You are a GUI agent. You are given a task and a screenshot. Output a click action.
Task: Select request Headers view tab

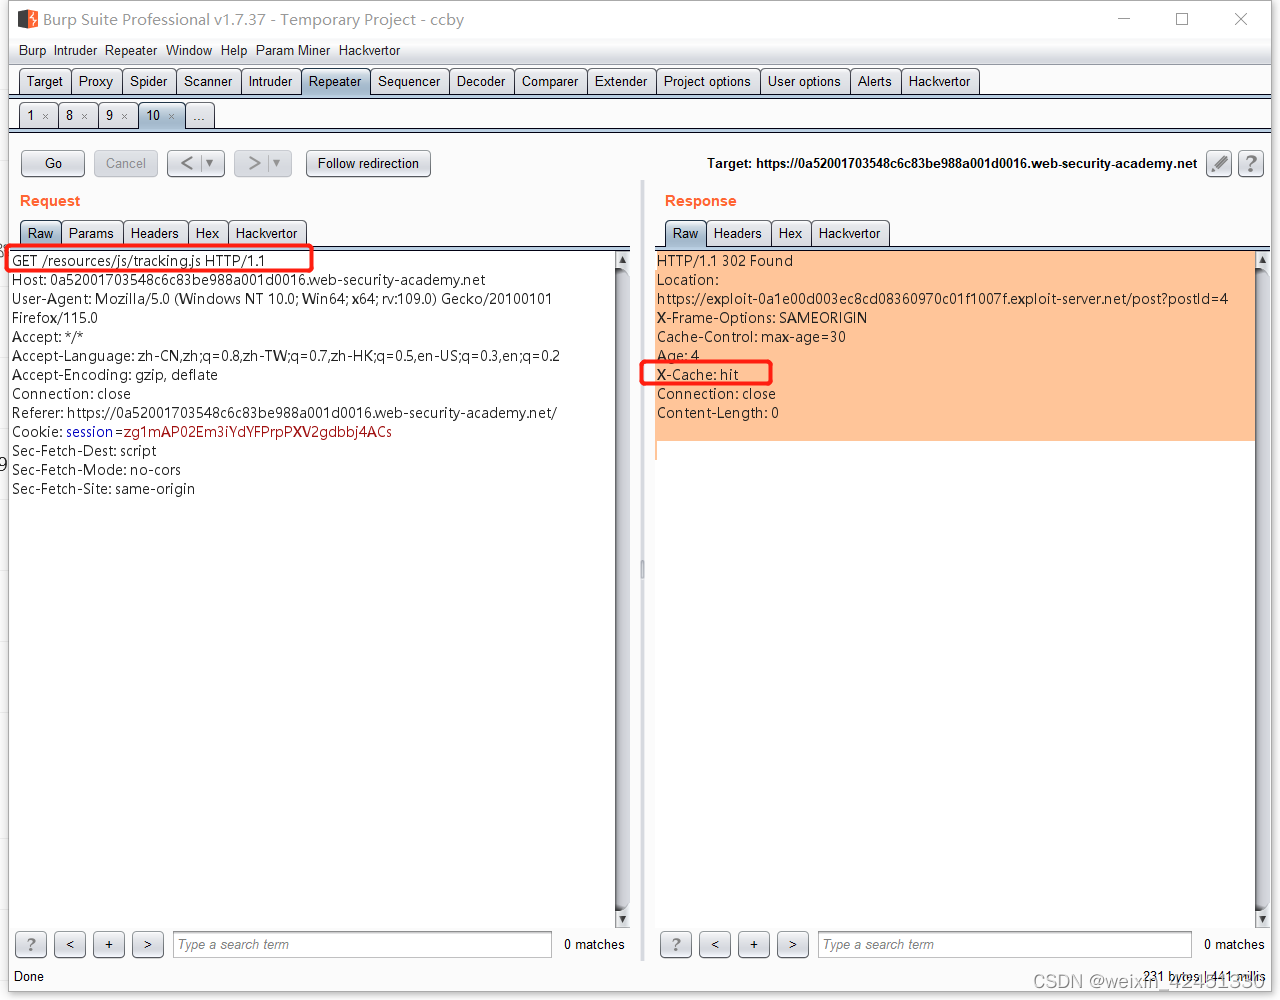pyautogui.click(x=154, y=233)
